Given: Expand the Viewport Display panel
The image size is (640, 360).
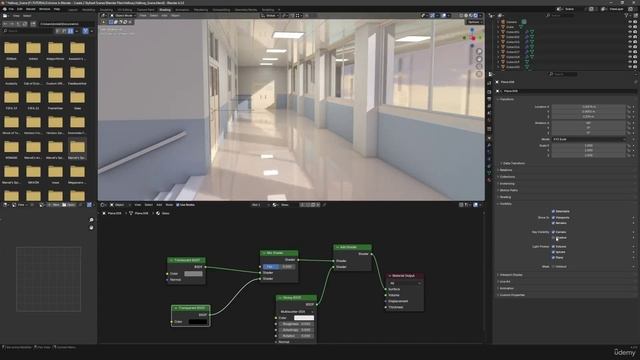Looking at the screenshot, I should [x=510, y=275].
